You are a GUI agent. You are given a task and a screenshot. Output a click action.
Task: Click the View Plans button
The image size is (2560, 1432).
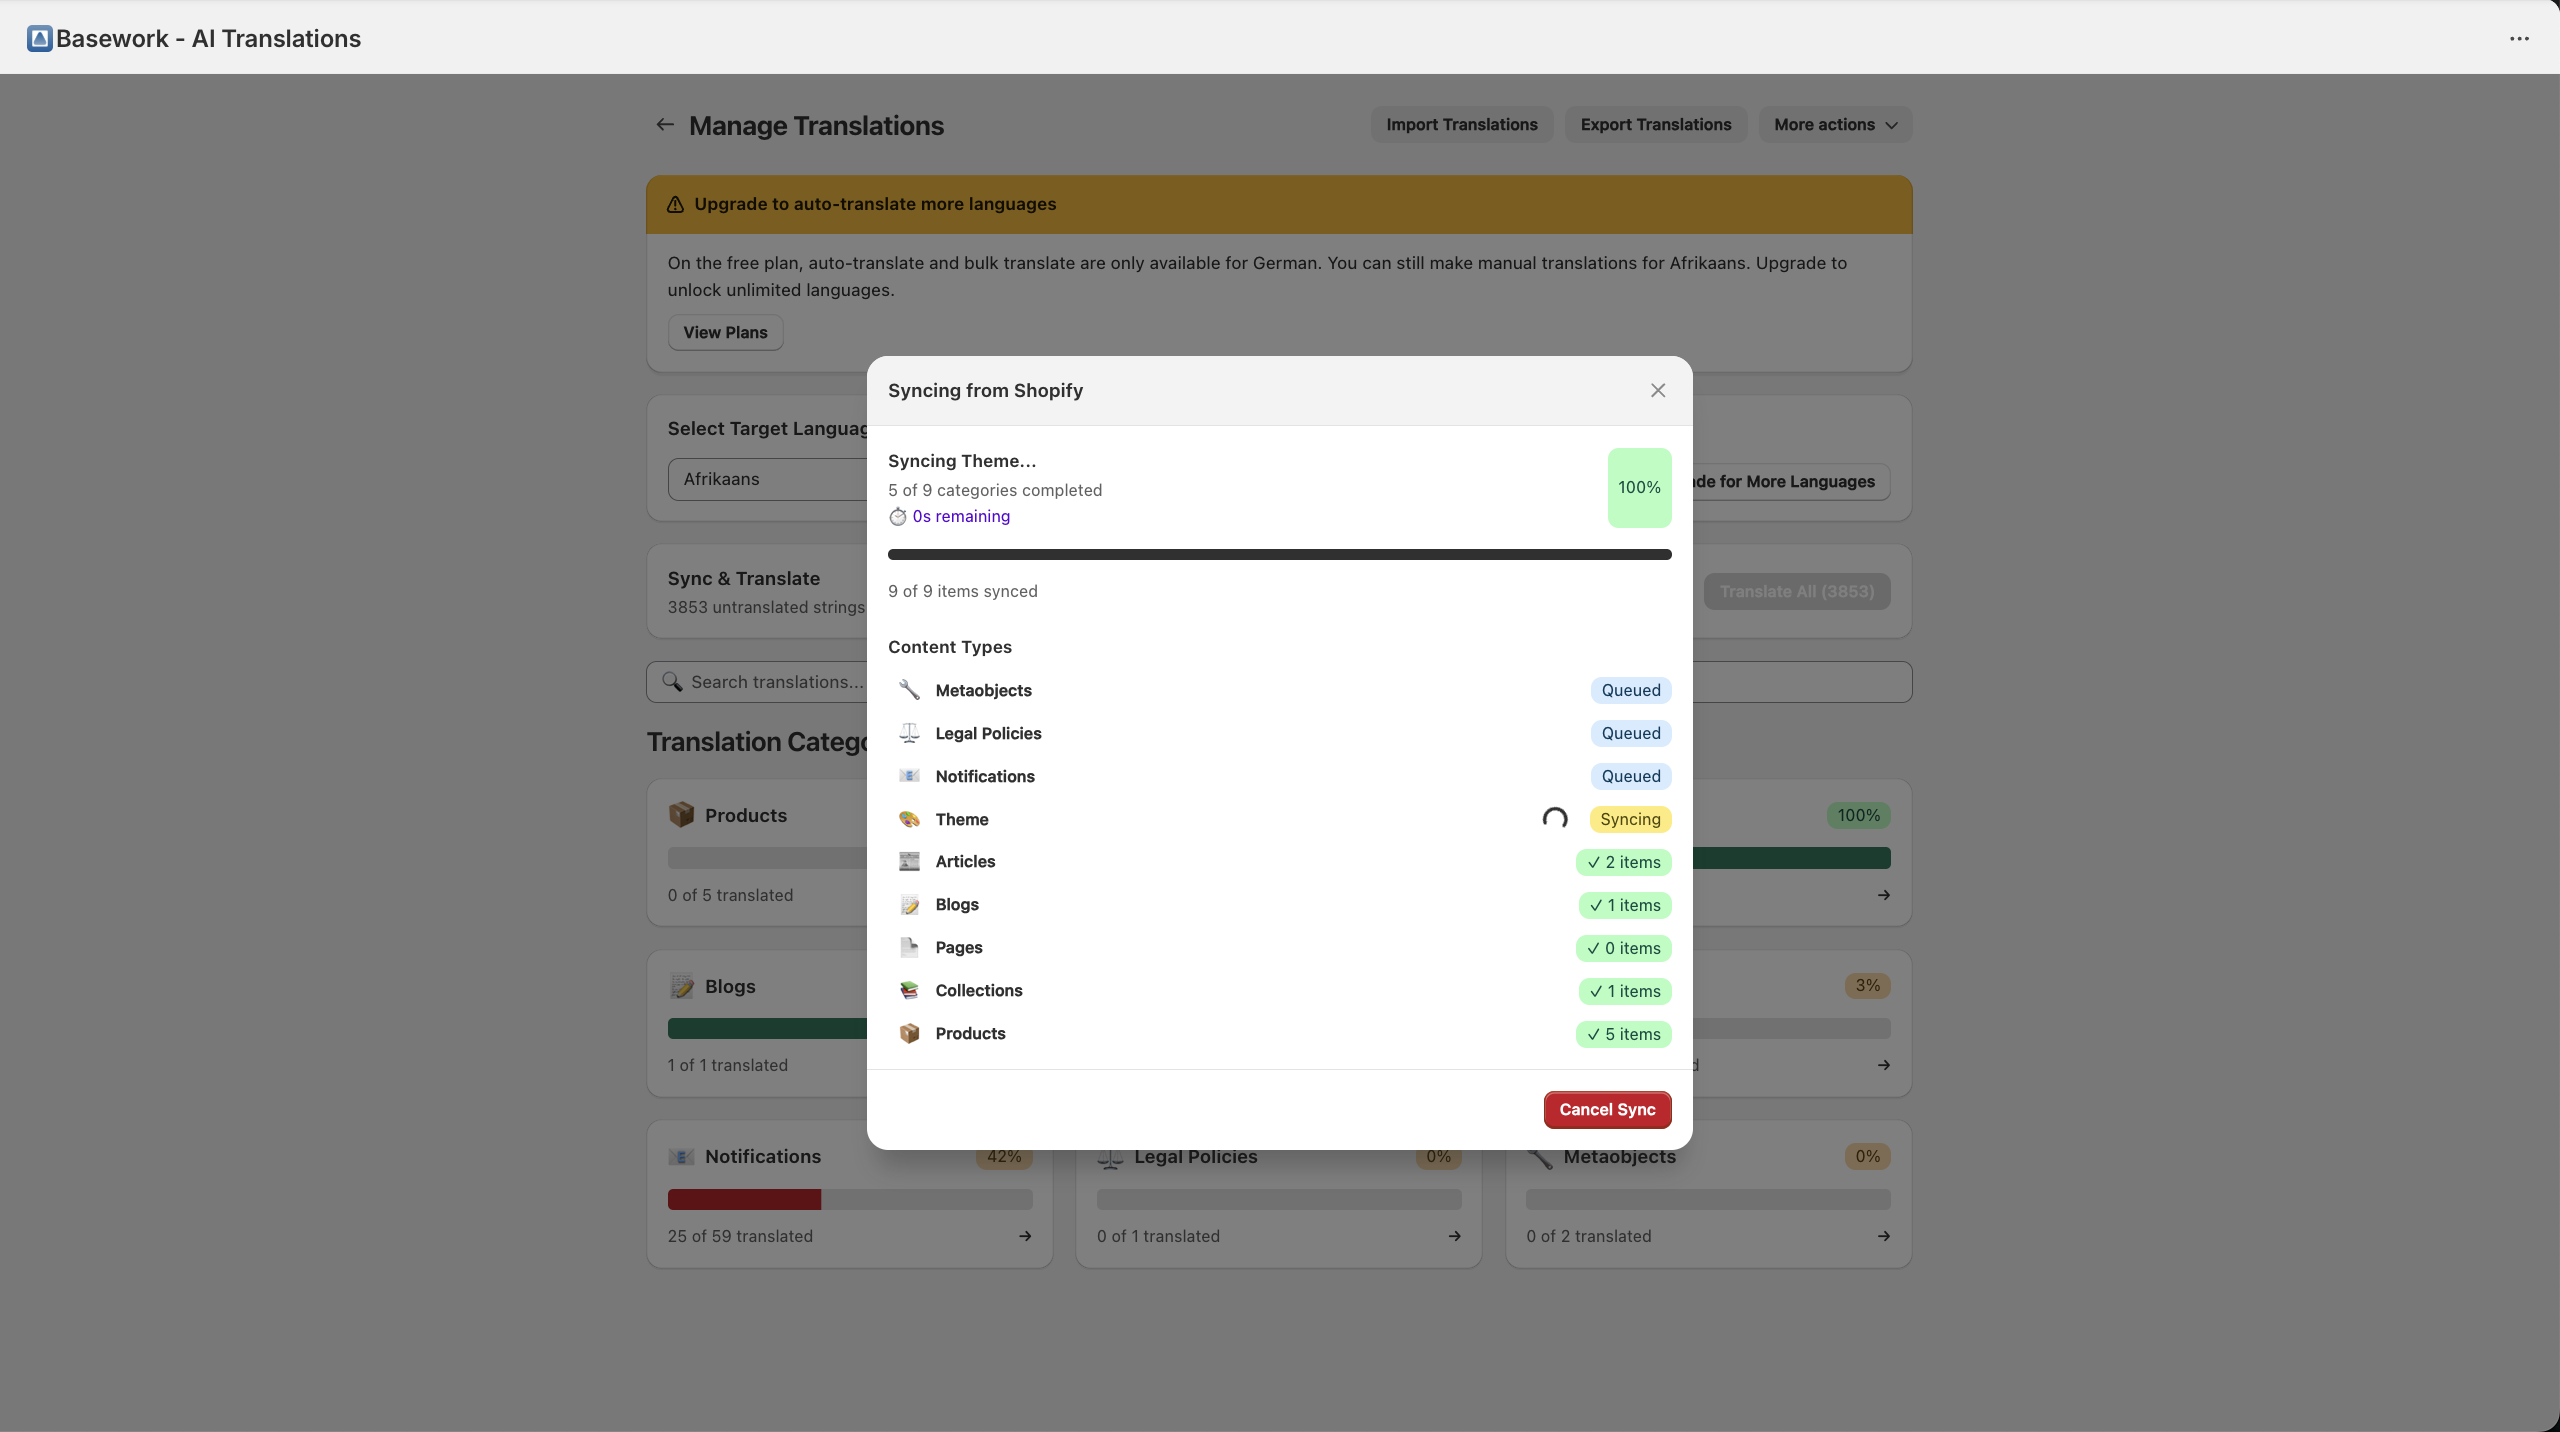(x=725, y=332)
